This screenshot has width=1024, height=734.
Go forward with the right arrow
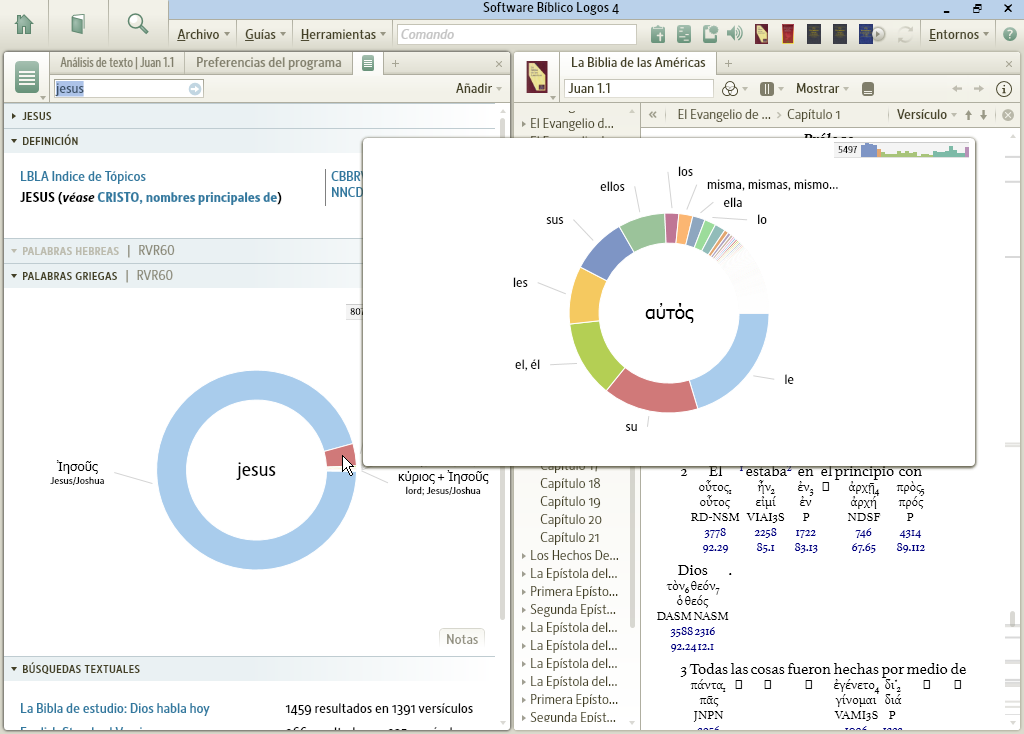(978, 89)
